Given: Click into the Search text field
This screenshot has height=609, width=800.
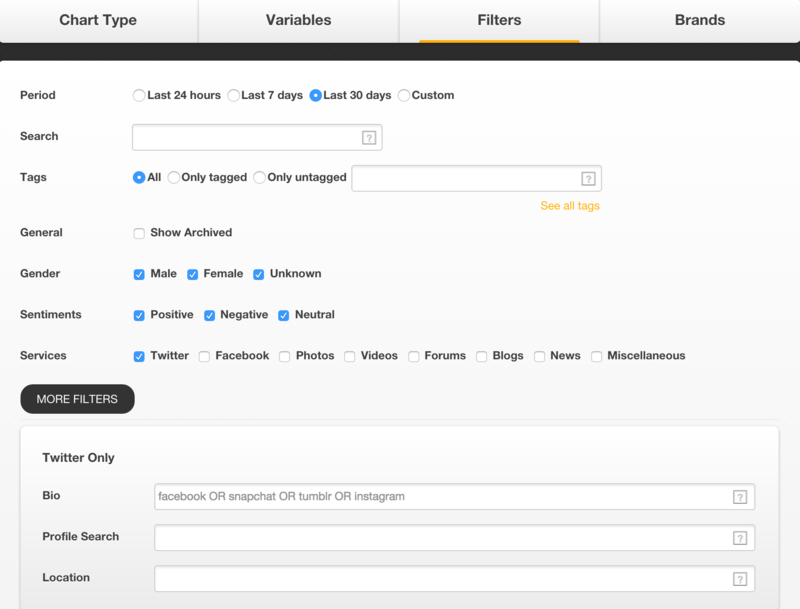Looking at the screenshot, I should (x=245, y=138).
